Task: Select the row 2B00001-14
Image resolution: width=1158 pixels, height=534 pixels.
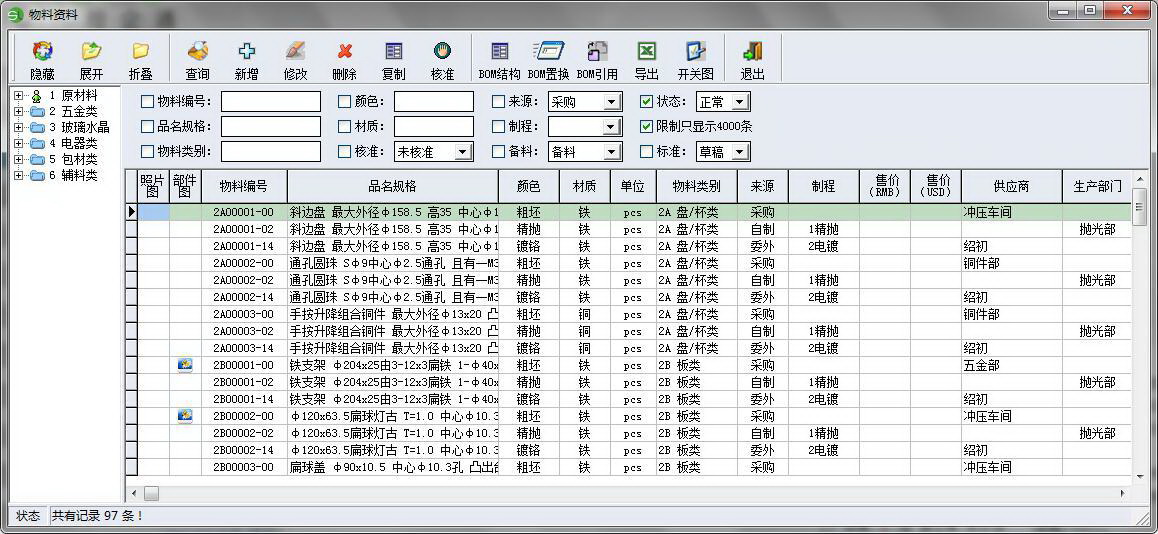Action: click(629, 399)
